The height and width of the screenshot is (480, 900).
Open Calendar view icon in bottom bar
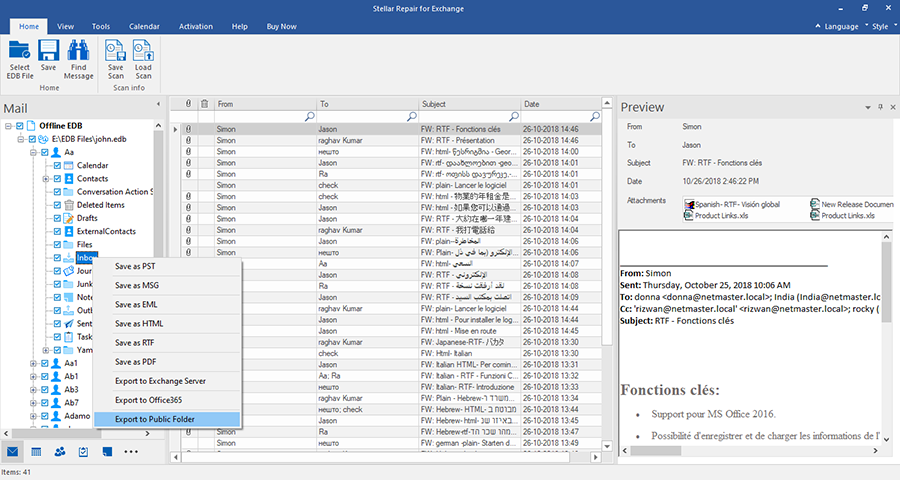pyautogui.click(x=36, y=452)
